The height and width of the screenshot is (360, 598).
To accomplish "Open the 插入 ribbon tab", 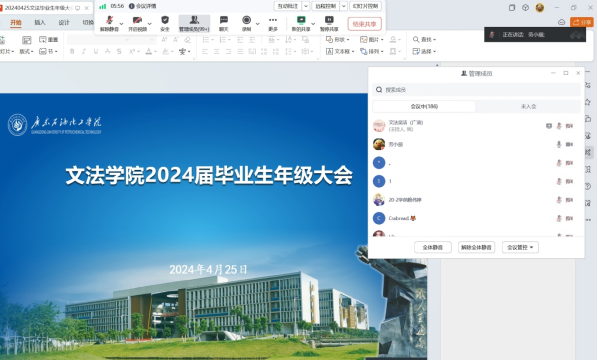I will (x=40, y=22).
